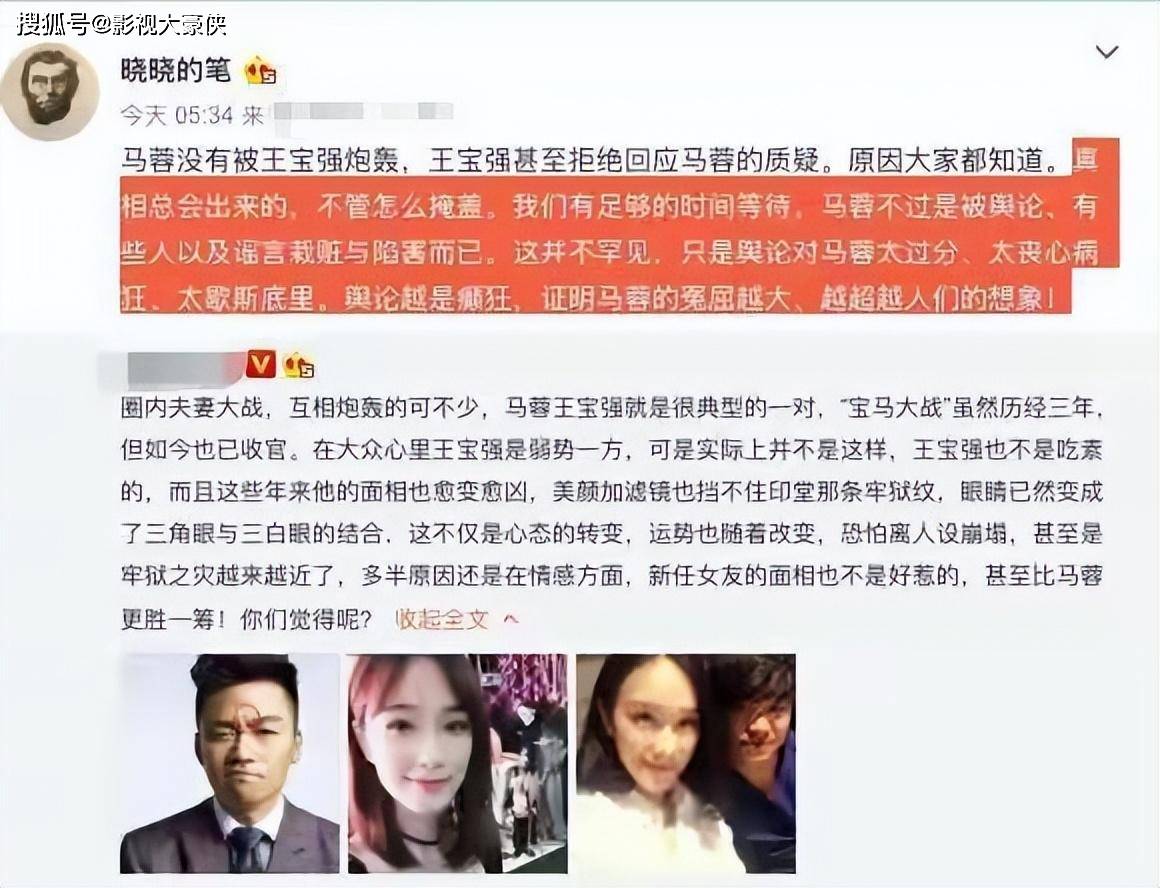Open the thumbnail of woman with pink hair

(x=457, y=763)
